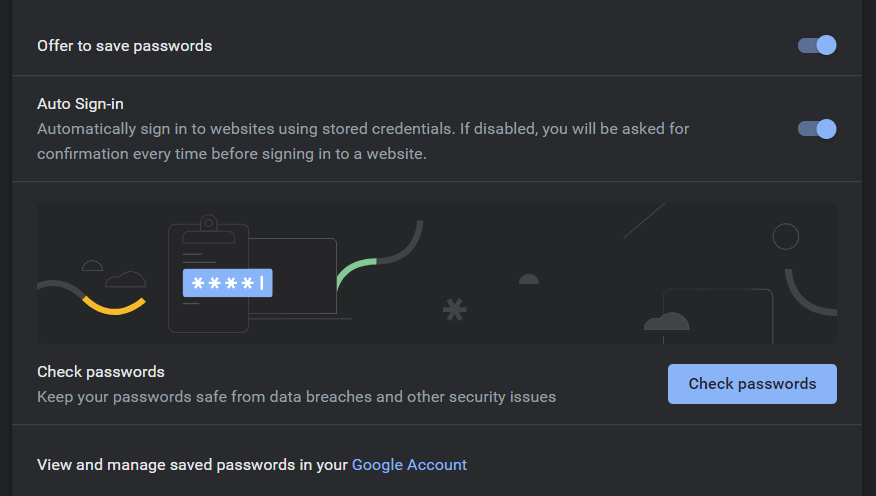The height and width of the screenshot is (496, 876).
Task: Click the thin diagonal line in the banner
Action: [x=644, y=221]
